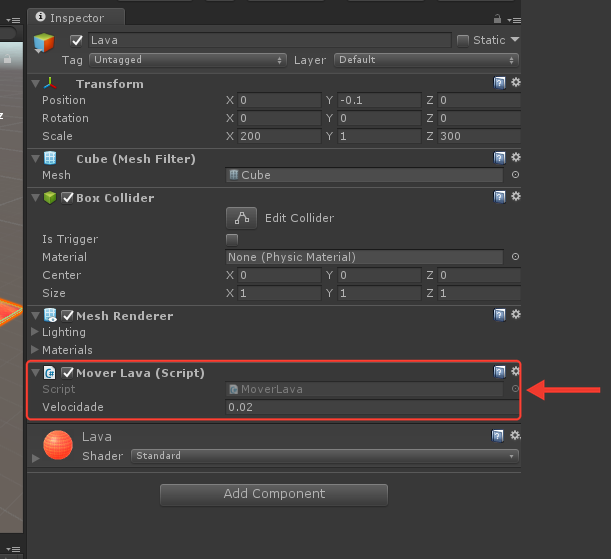Open Mover Lava script help icon

pyautogui.click(x=499, y=372)
